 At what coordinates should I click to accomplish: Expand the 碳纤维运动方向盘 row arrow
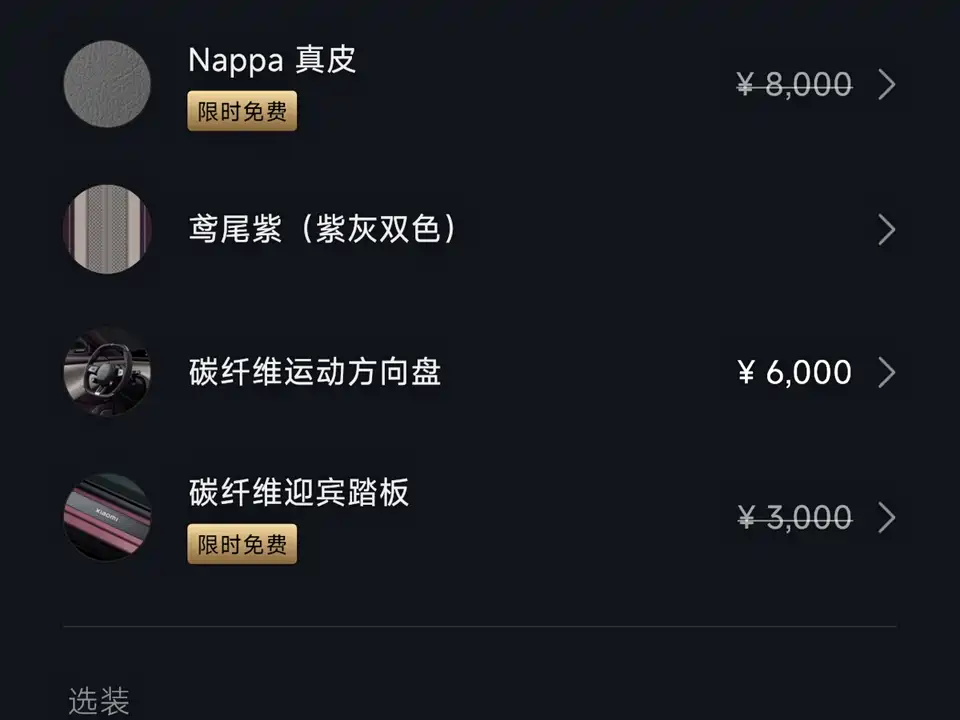[x=886, y=373]
